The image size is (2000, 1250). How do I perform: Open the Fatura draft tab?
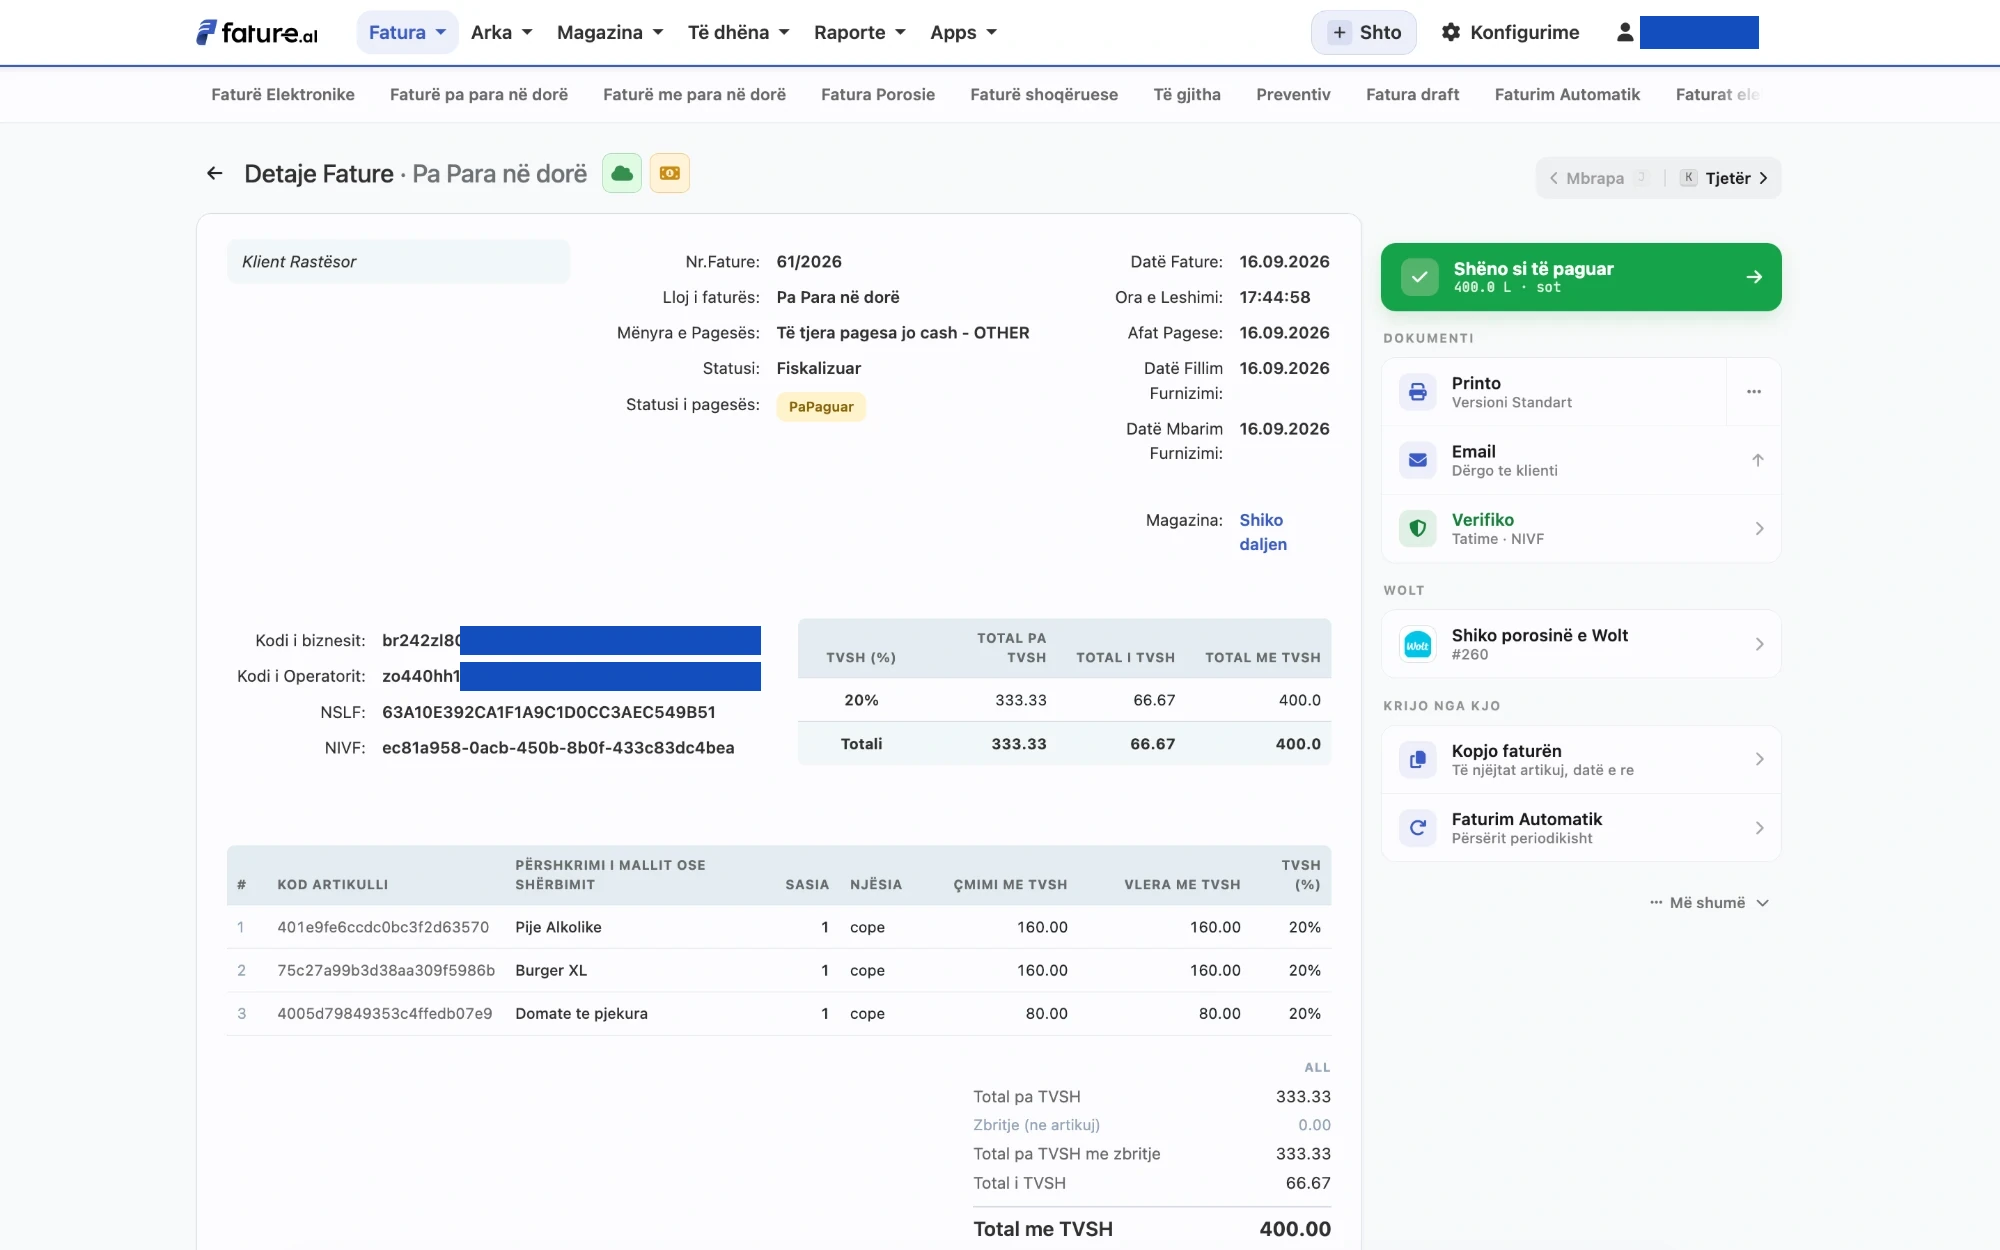point(1412,94)
